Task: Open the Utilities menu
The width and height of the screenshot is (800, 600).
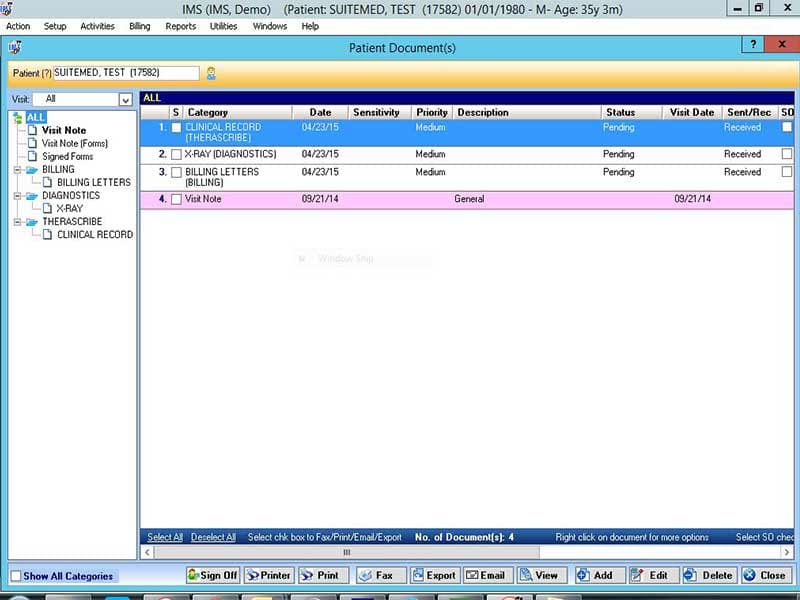Action: click(x=223, y=26)
